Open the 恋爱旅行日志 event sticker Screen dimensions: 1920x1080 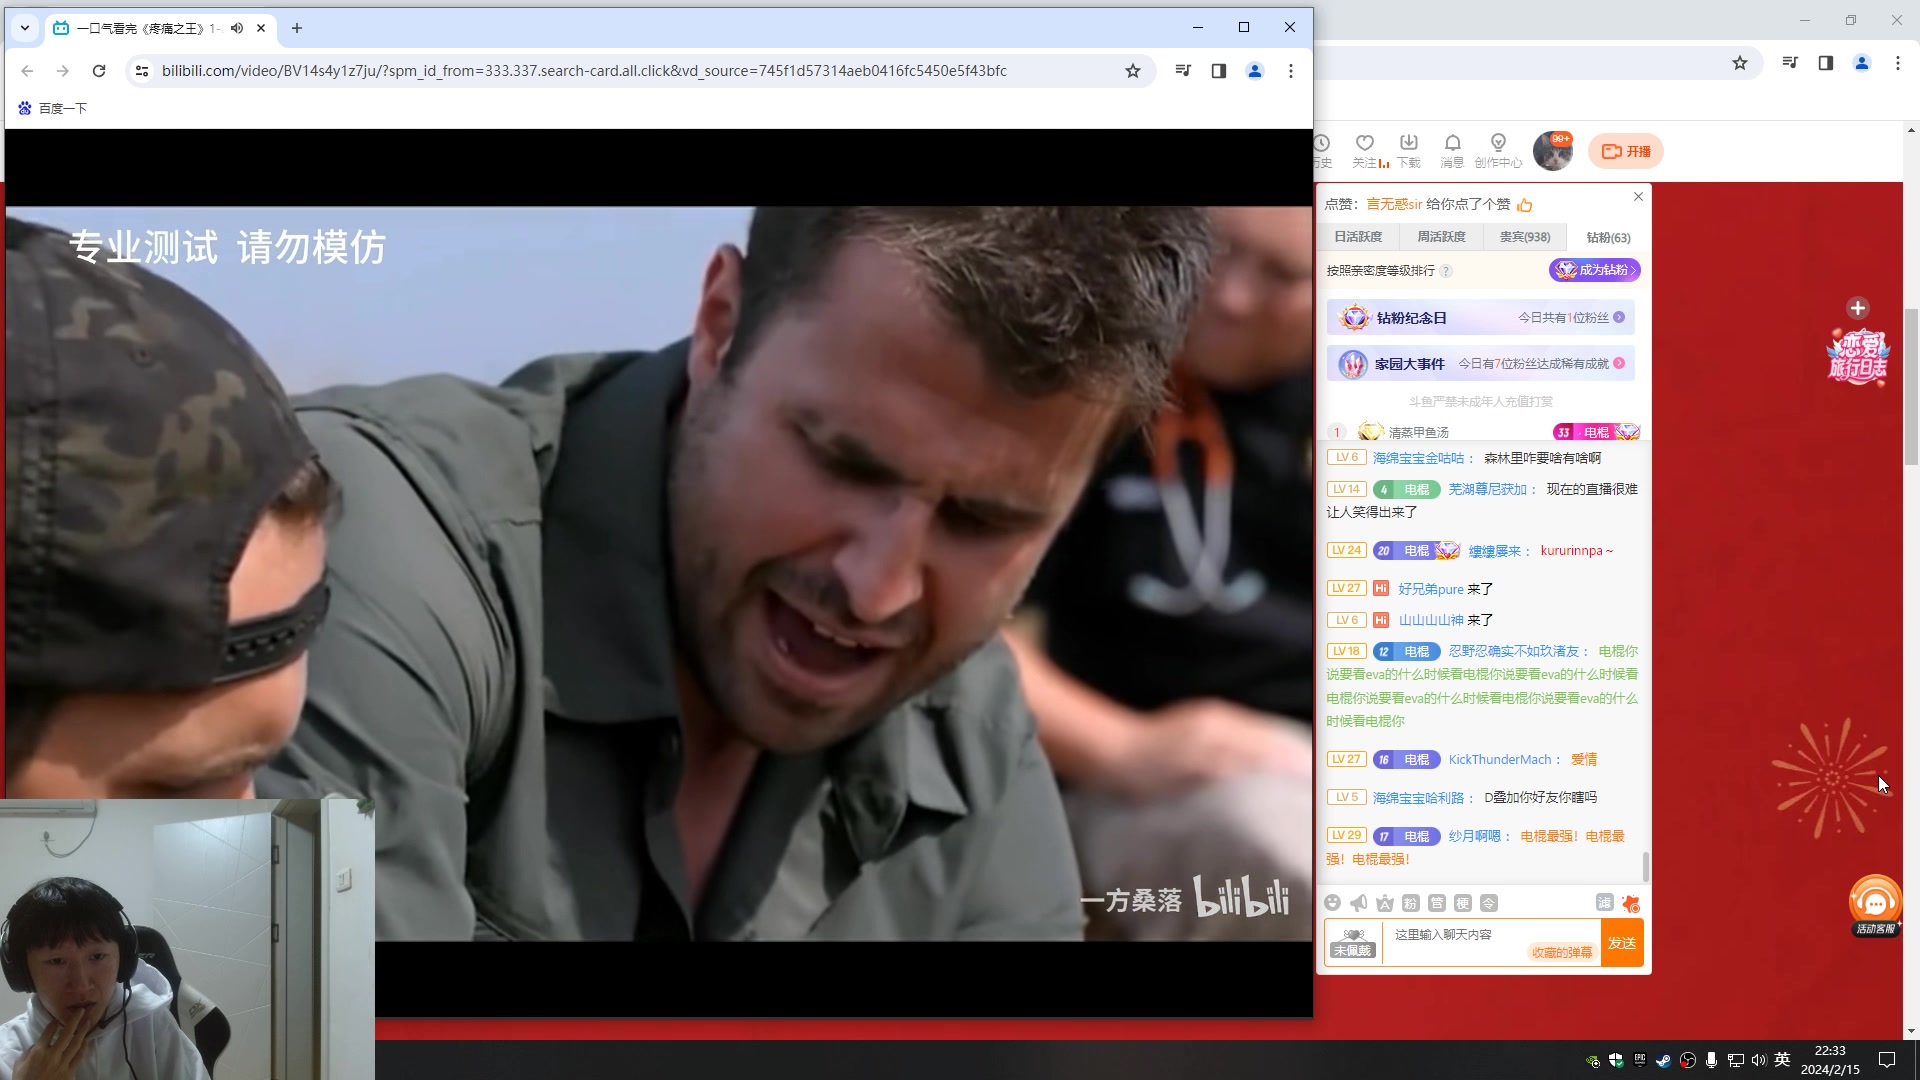click(x=1858, y=356)
